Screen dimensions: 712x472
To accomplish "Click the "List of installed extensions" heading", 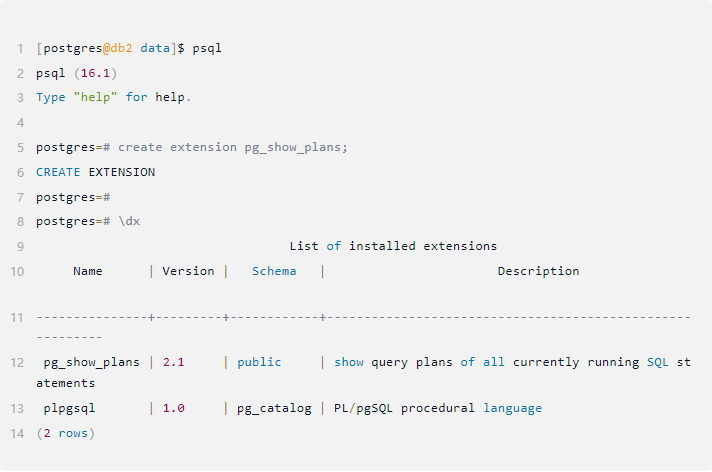I will 393,246.
